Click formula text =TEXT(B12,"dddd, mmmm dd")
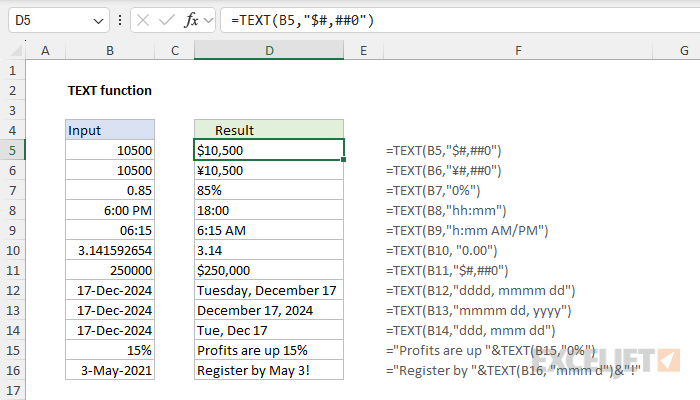 click(x=480, y=291)
